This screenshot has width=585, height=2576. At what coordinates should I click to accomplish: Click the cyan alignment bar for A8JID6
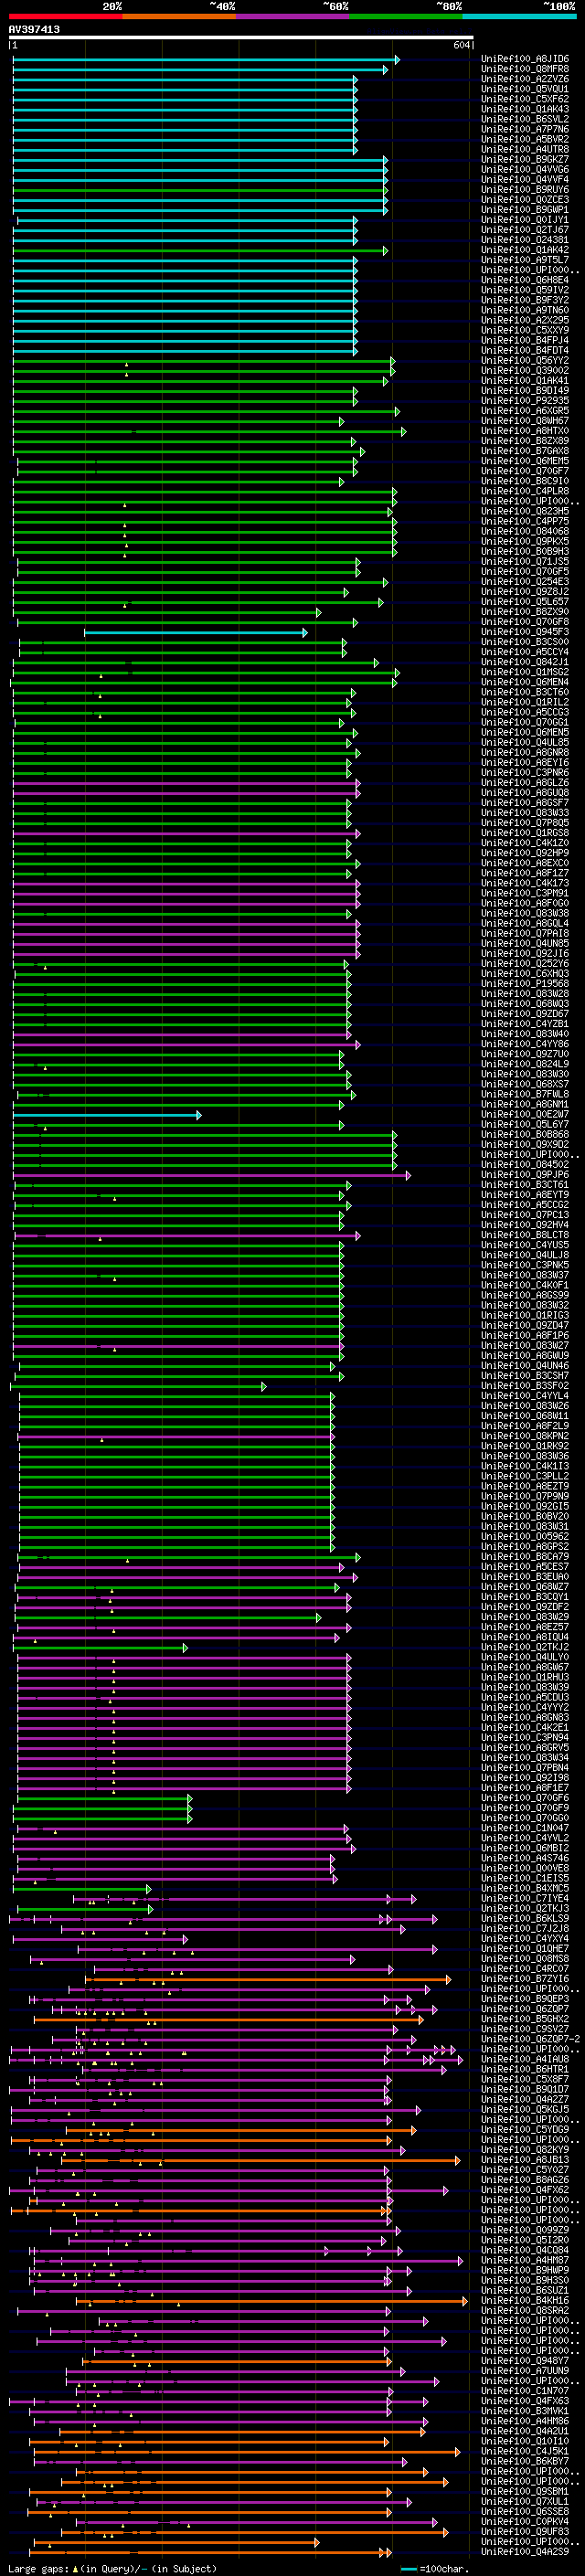pyautogui.click(x=205, y=59)
